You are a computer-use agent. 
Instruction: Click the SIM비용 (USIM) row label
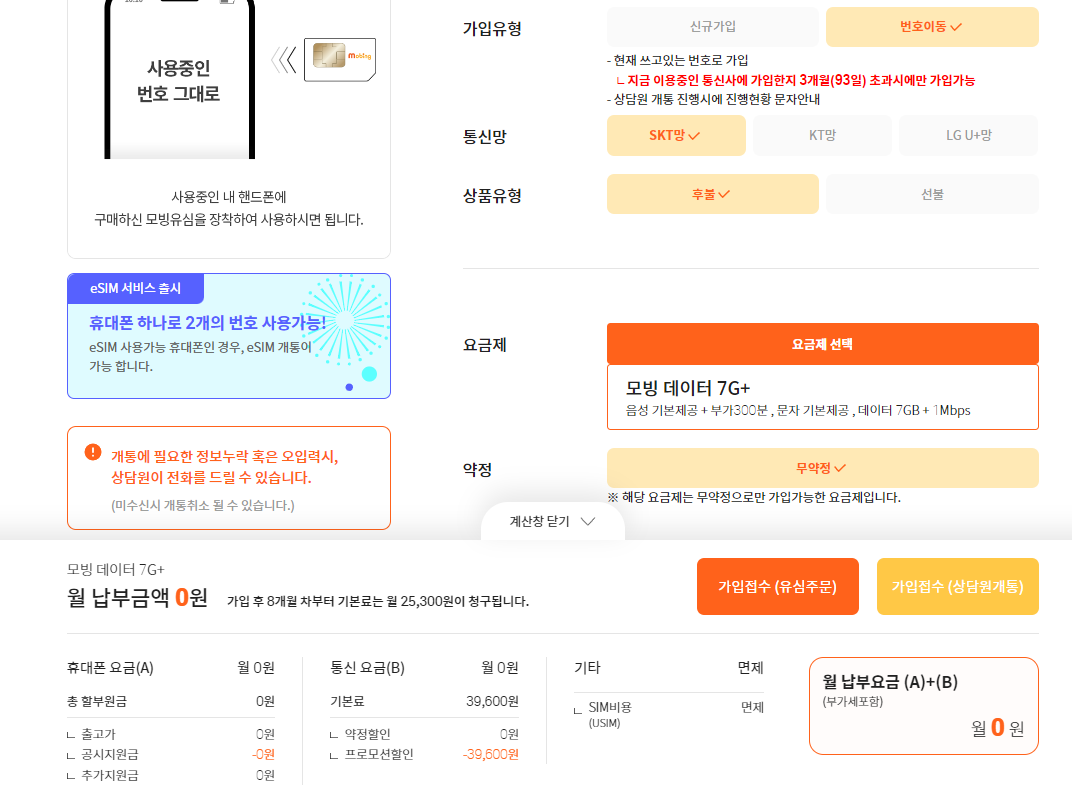610,714
